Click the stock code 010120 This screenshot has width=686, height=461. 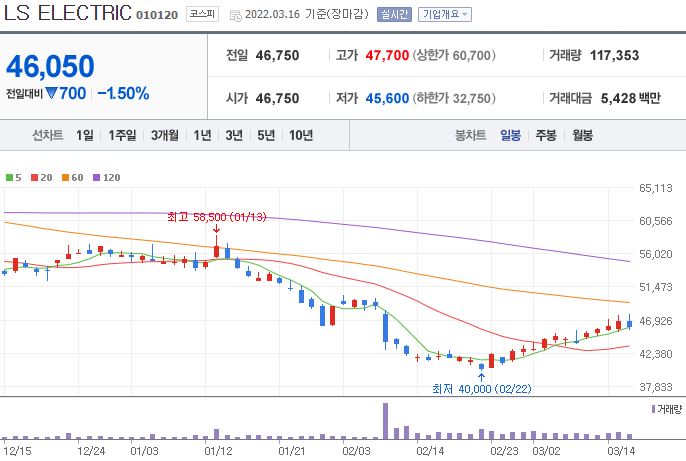click(x=157, y=15)
